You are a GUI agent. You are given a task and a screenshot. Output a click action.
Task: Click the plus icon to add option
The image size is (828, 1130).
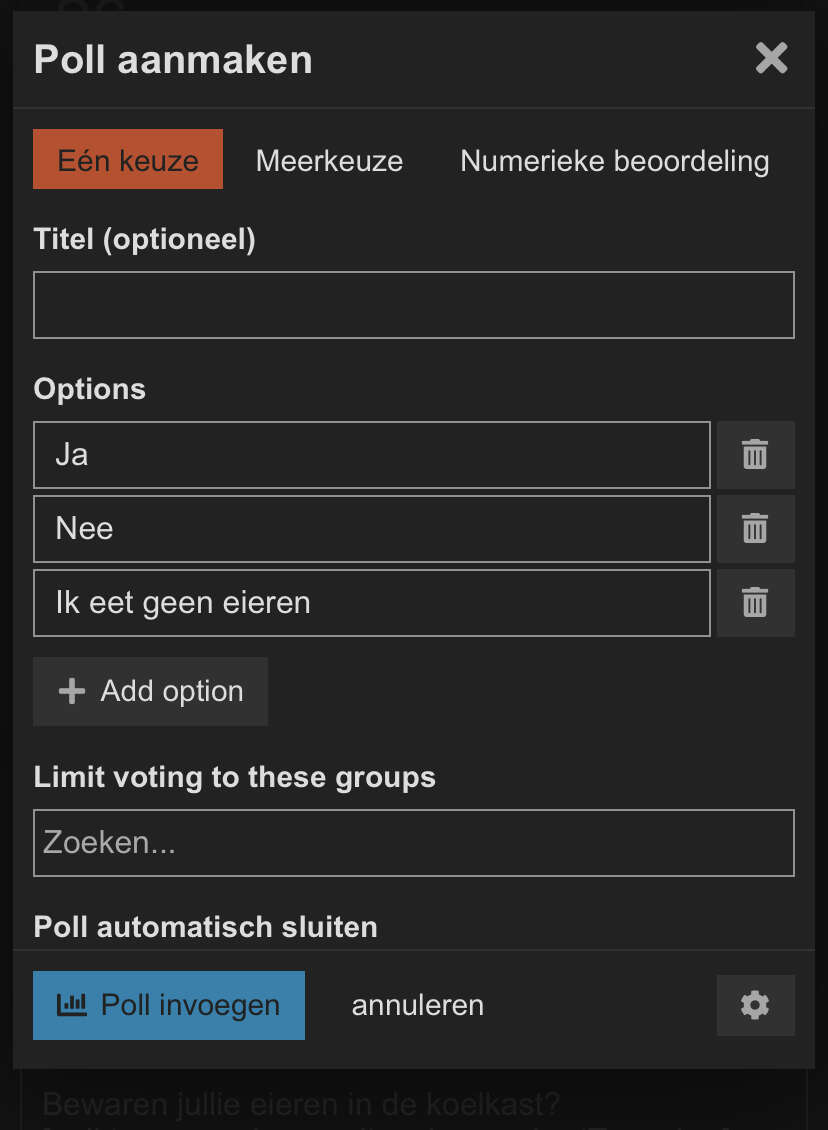(72, 691)
